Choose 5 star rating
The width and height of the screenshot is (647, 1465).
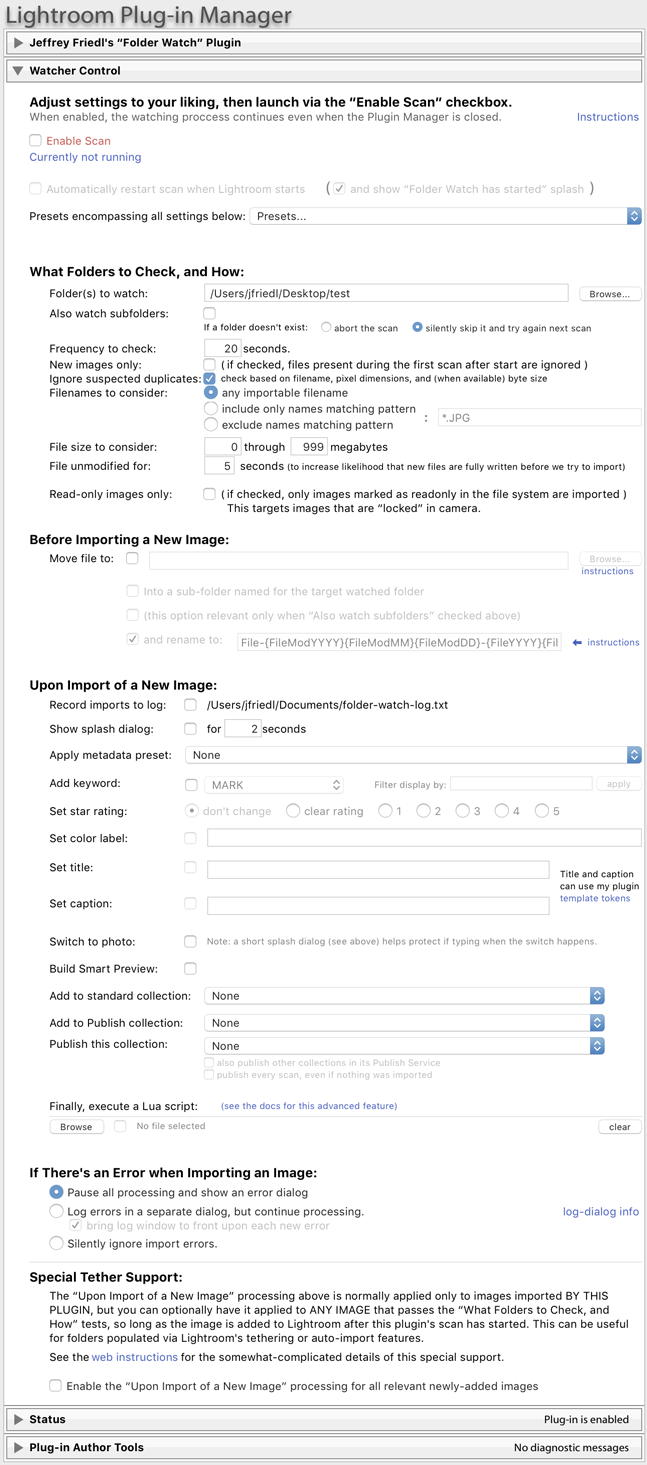542,811
